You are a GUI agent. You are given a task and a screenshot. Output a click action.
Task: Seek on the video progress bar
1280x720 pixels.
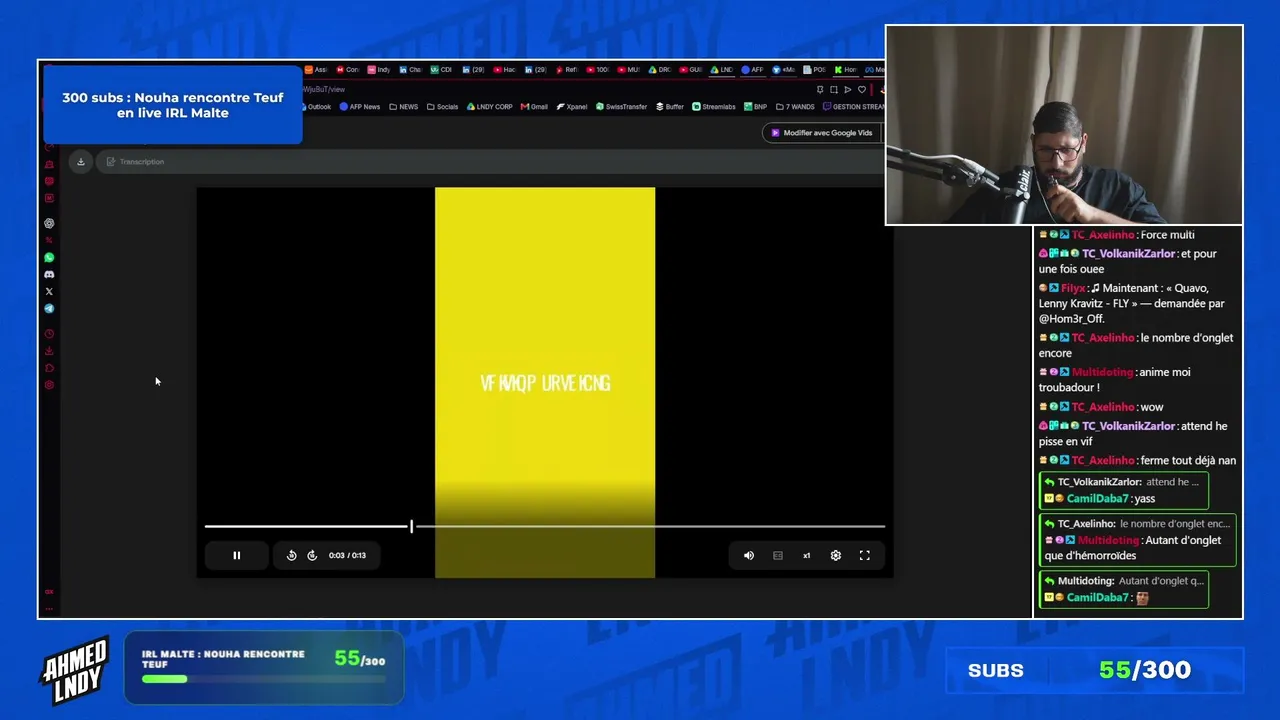[x=545, y=526]
